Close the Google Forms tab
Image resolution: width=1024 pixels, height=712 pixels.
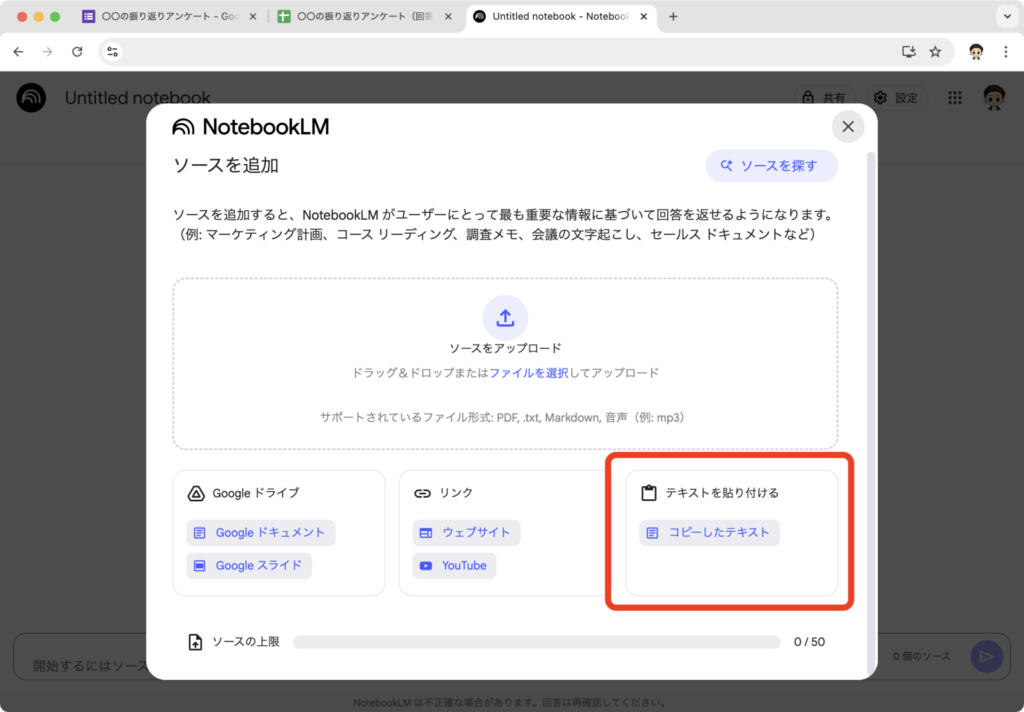coord(253,16)
